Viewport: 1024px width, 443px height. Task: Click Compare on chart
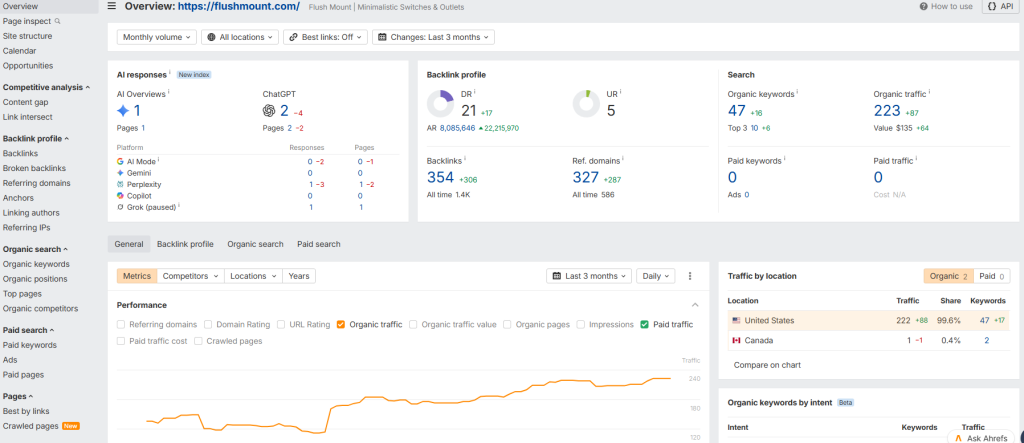[x=767, y=365]
